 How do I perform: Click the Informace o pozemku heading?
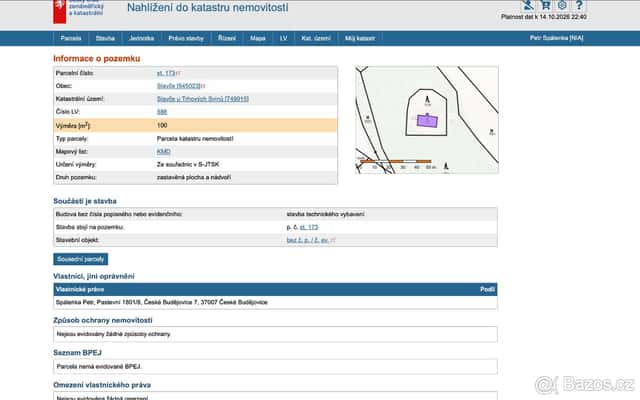coord(97,58)
